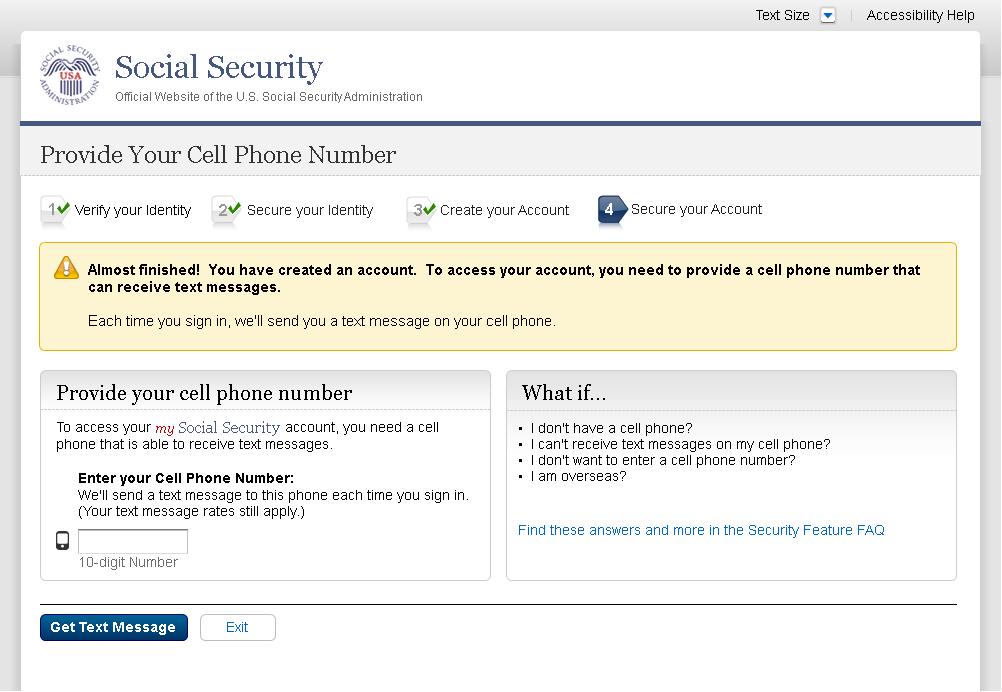Select the Secure your Identity step
The image size is (1002, 692).
click(310, 210)
